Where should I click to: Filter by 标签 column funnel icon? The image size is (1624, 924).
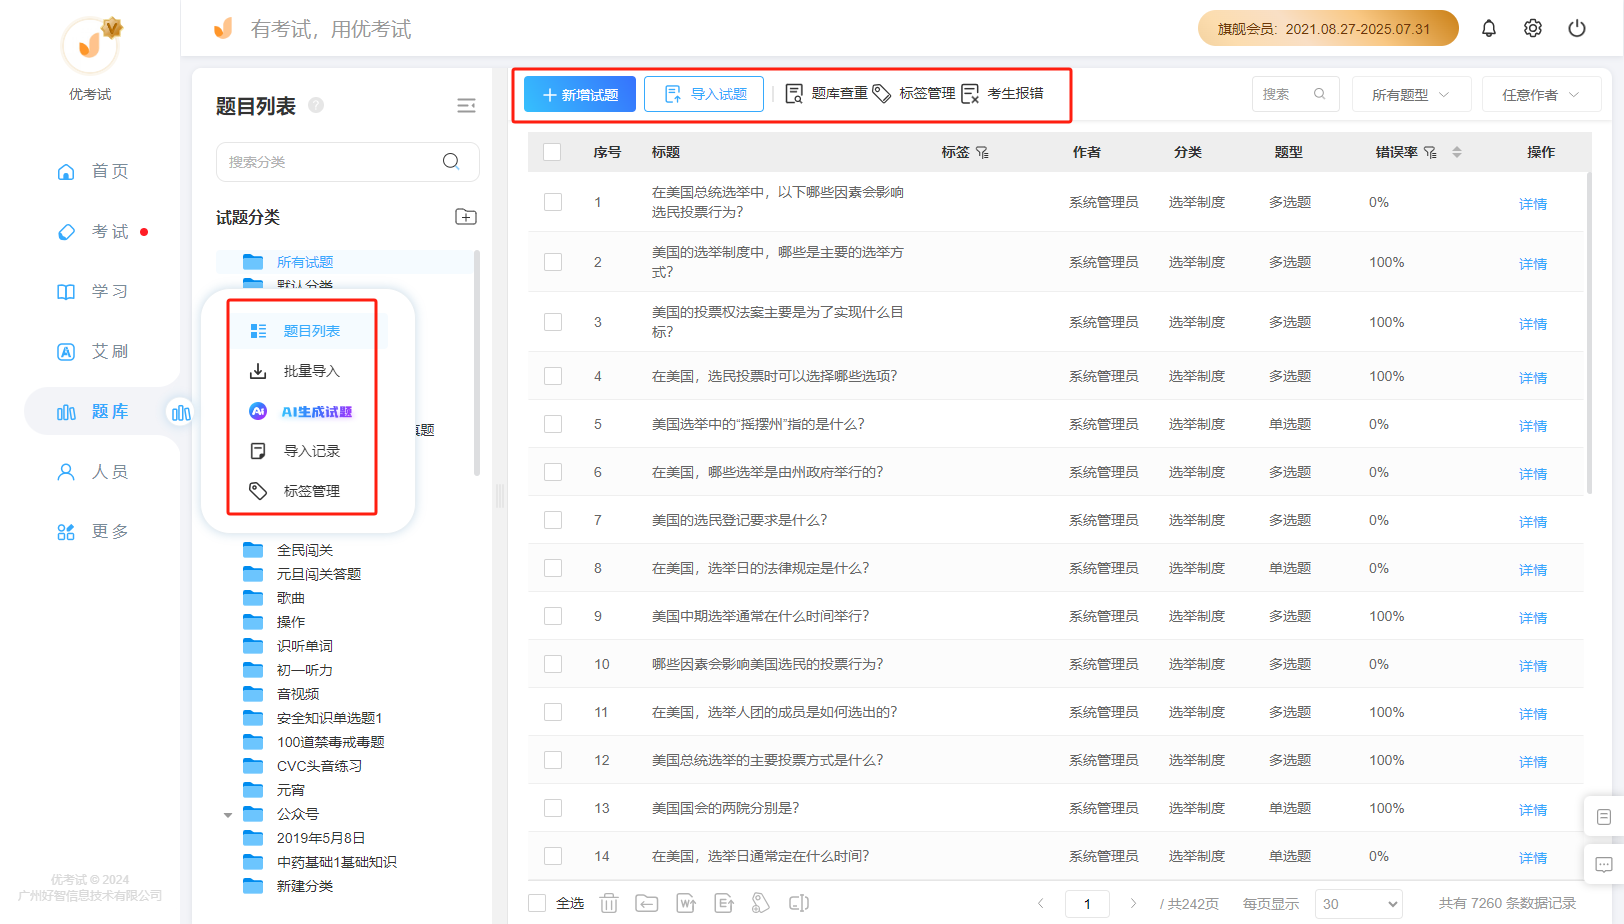983,152
